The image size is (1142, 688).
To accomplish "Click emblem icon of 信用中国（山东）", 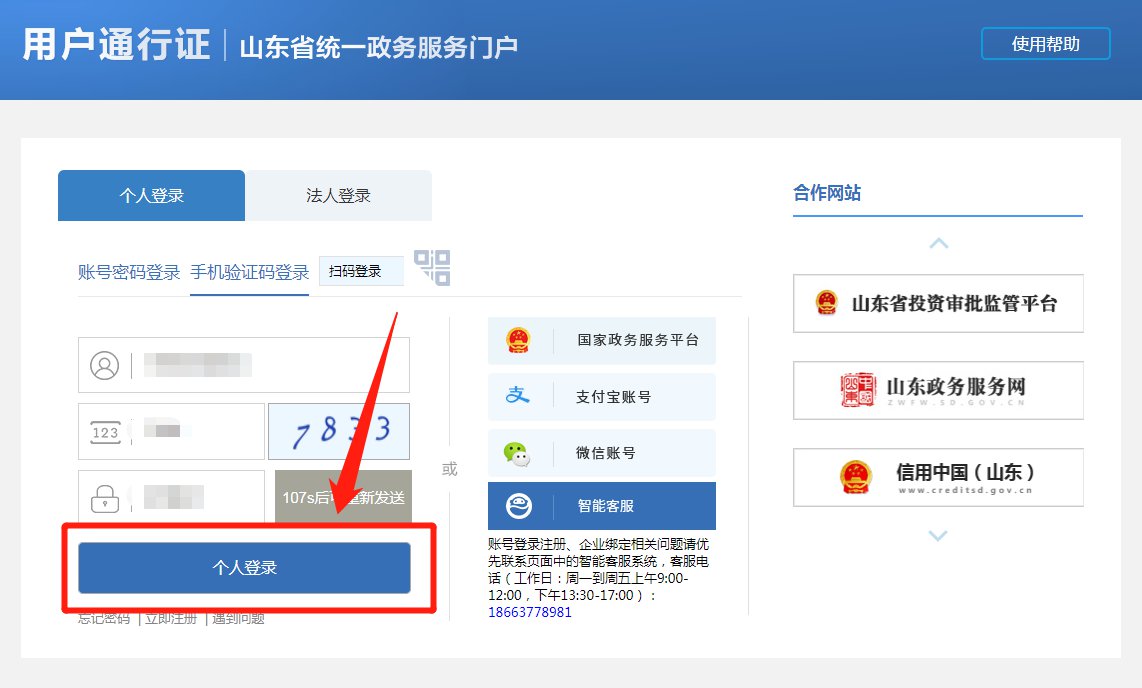I will click(856, 477).
